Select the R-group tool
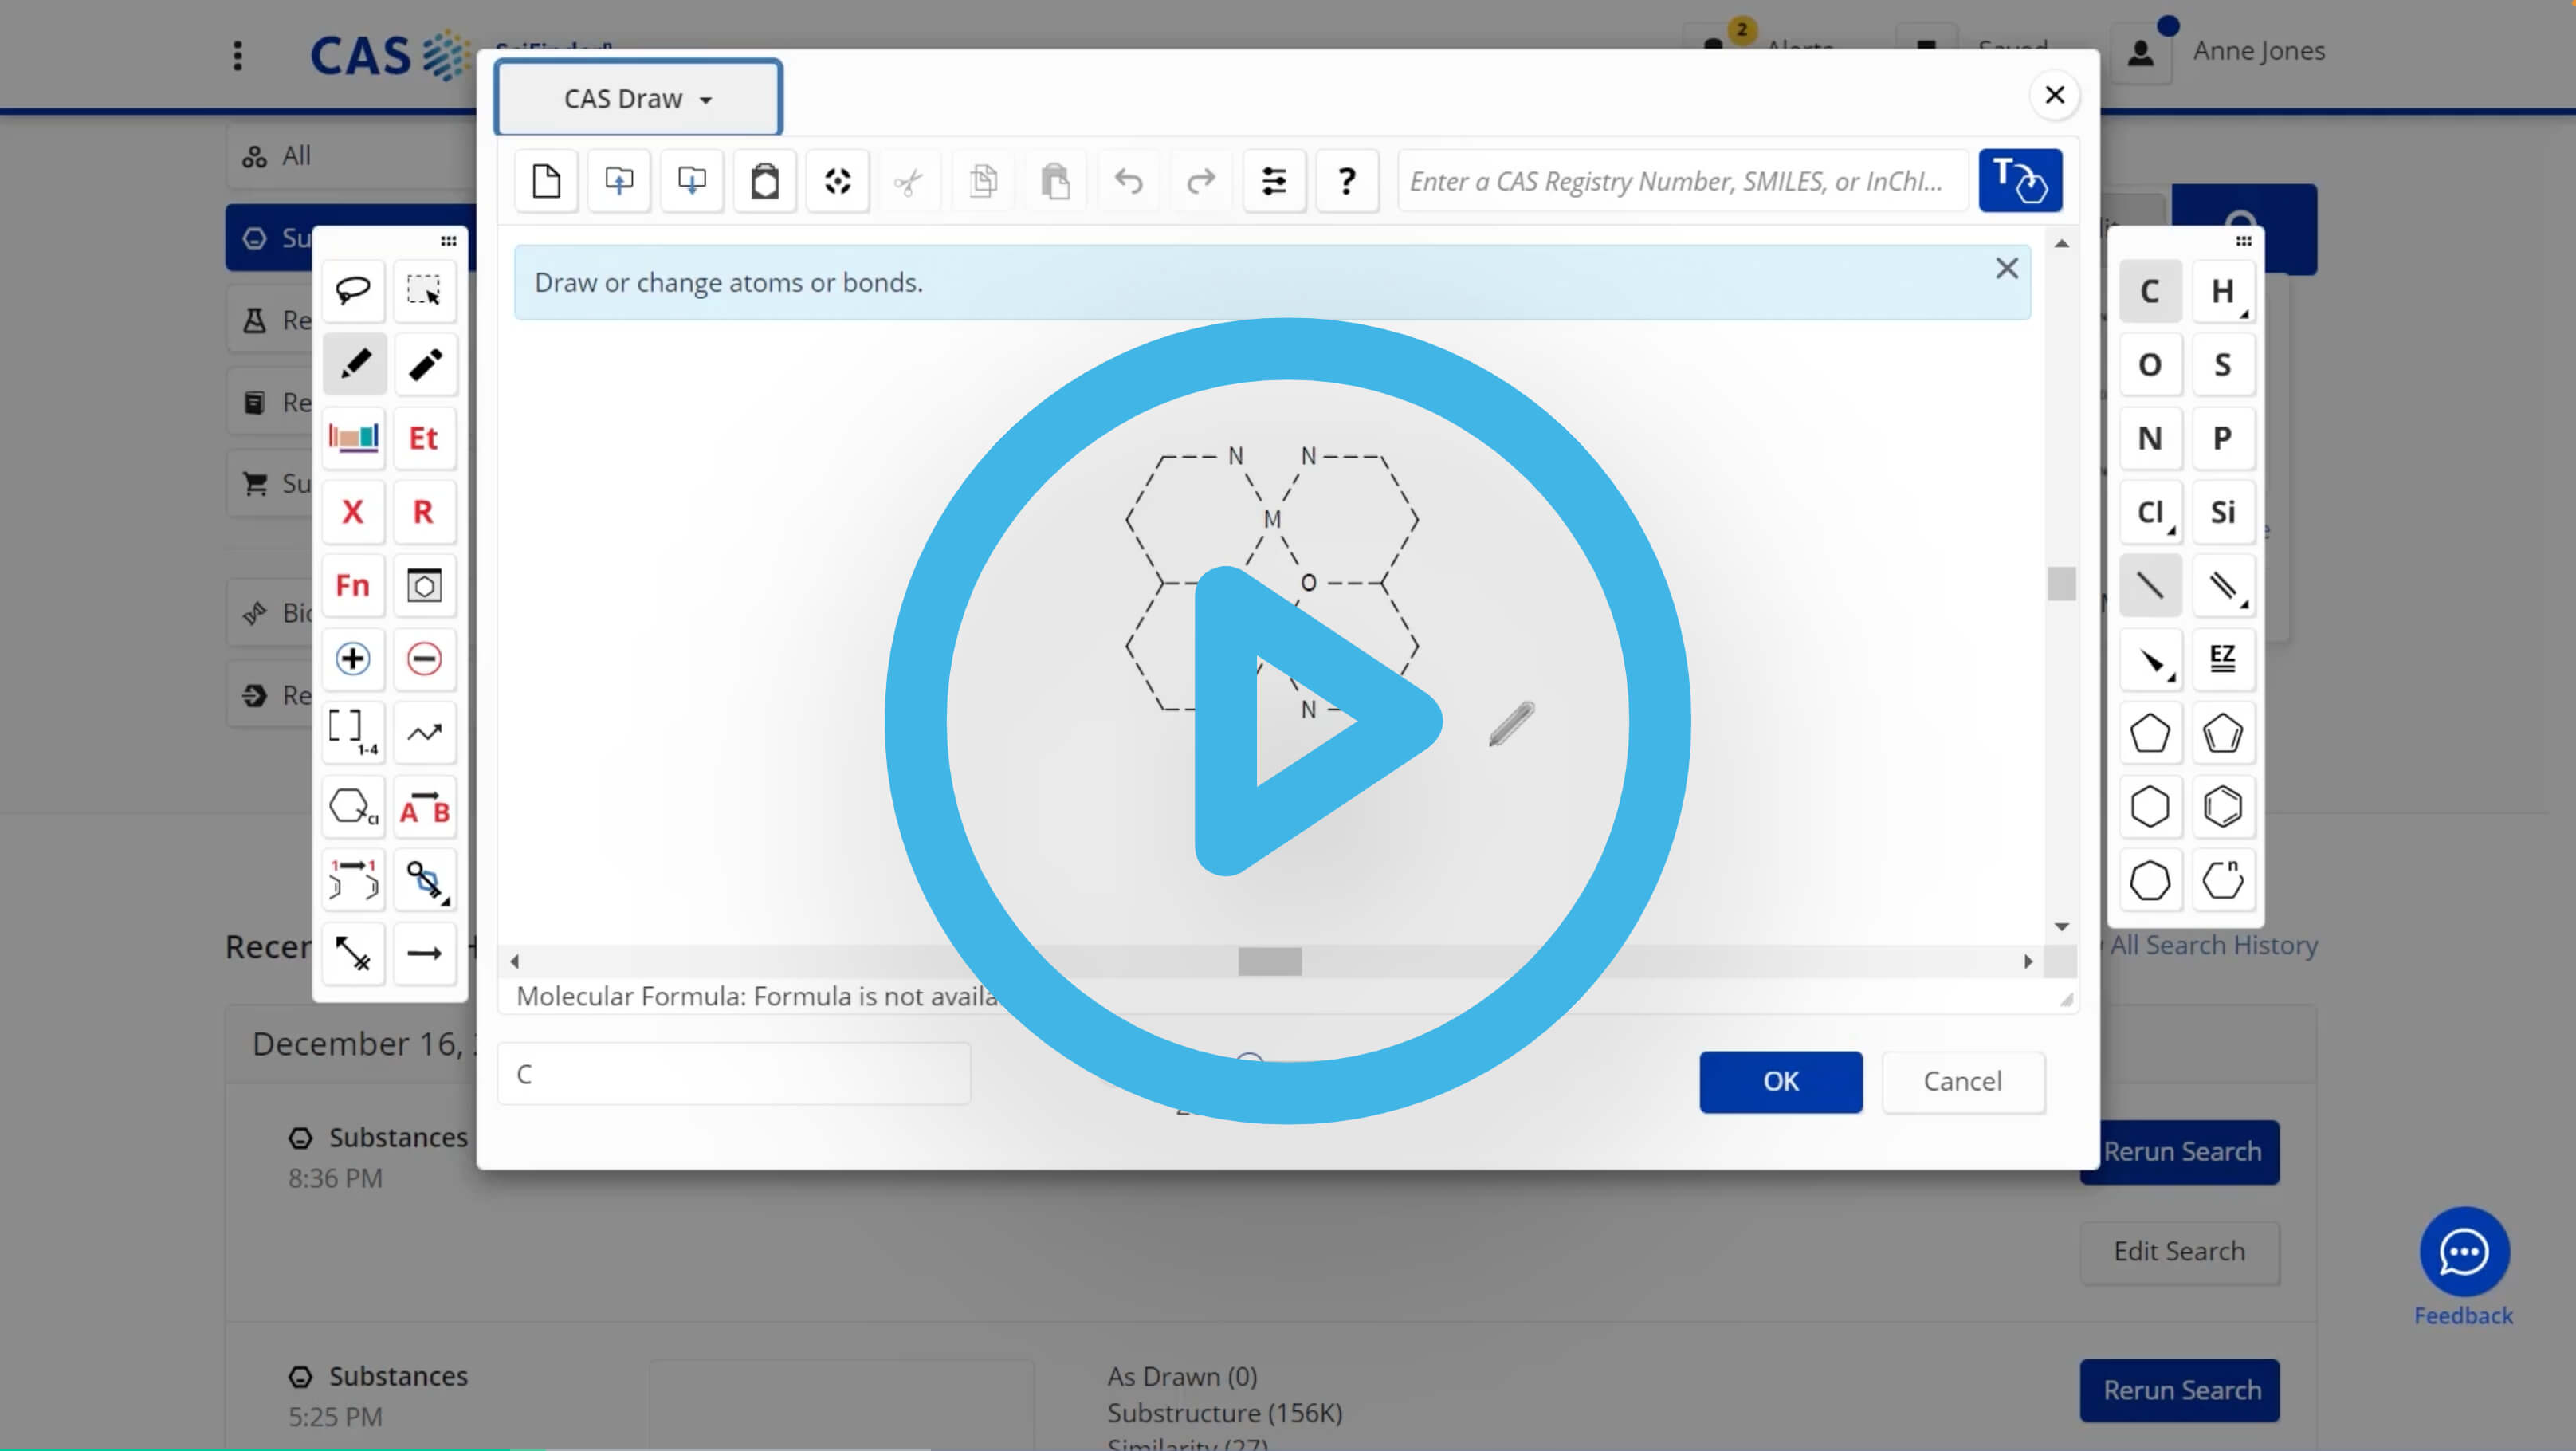Screen dimensions: 2576x1451 pyautogui.click(x=424, y=512)
